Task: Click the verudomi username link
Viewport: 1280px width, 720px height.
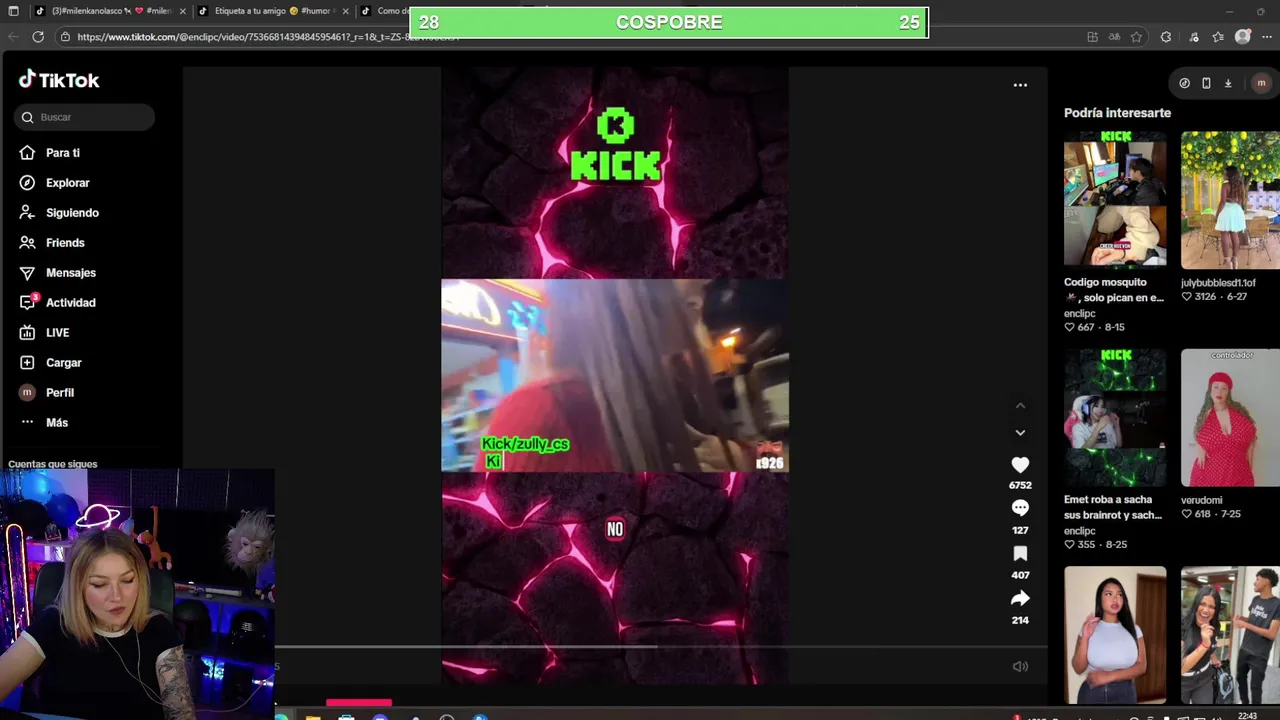Action: (1202, 500)
